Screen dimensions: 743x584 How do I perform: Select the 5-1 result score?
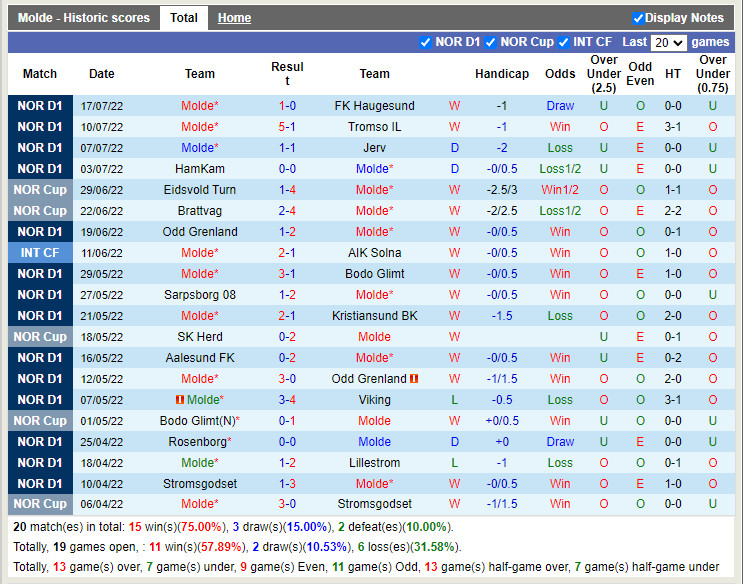click(x=287, y=127)
